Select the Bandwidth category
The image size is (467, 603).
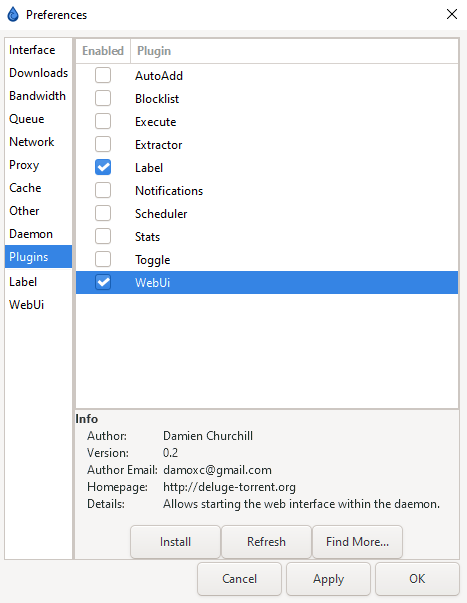pos(38,96)
